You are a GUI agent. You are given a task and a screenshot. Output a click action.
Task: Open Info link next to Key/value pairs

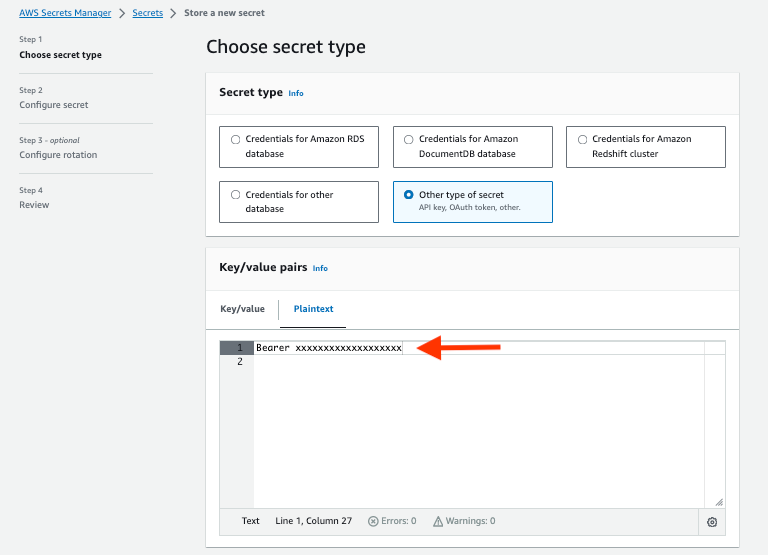point(320,268)
